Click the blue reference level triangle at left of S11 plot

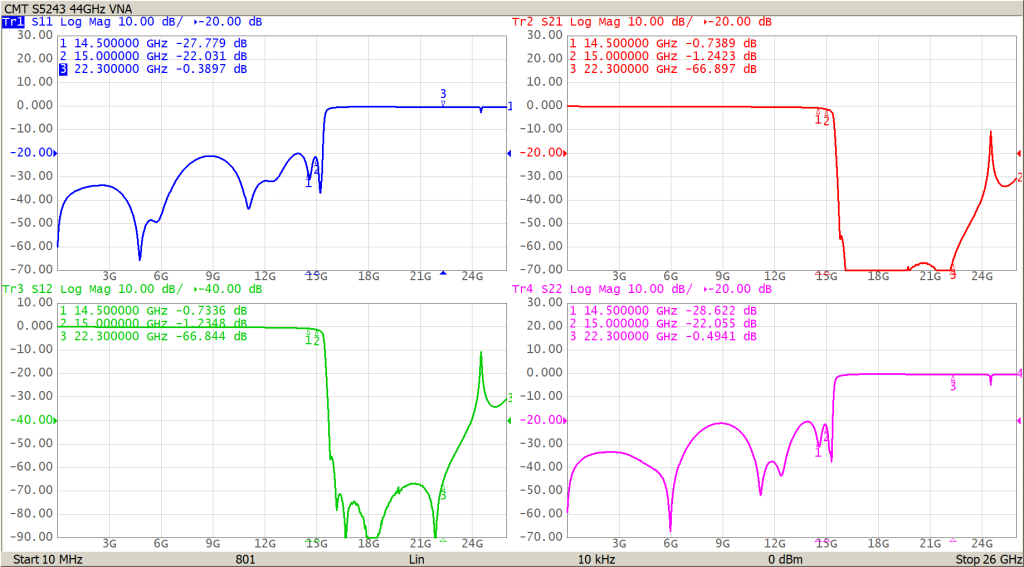pyautogui.click(x=56, y=153)
